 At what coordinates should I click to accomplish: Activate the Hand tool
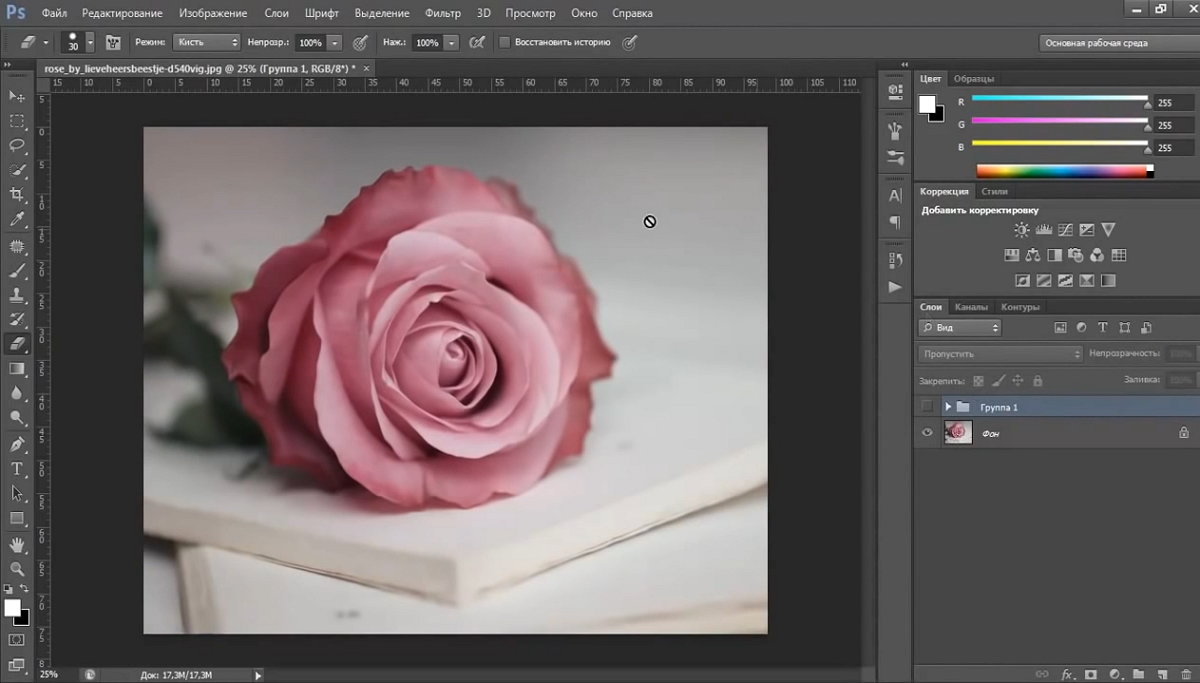point(17,544)
